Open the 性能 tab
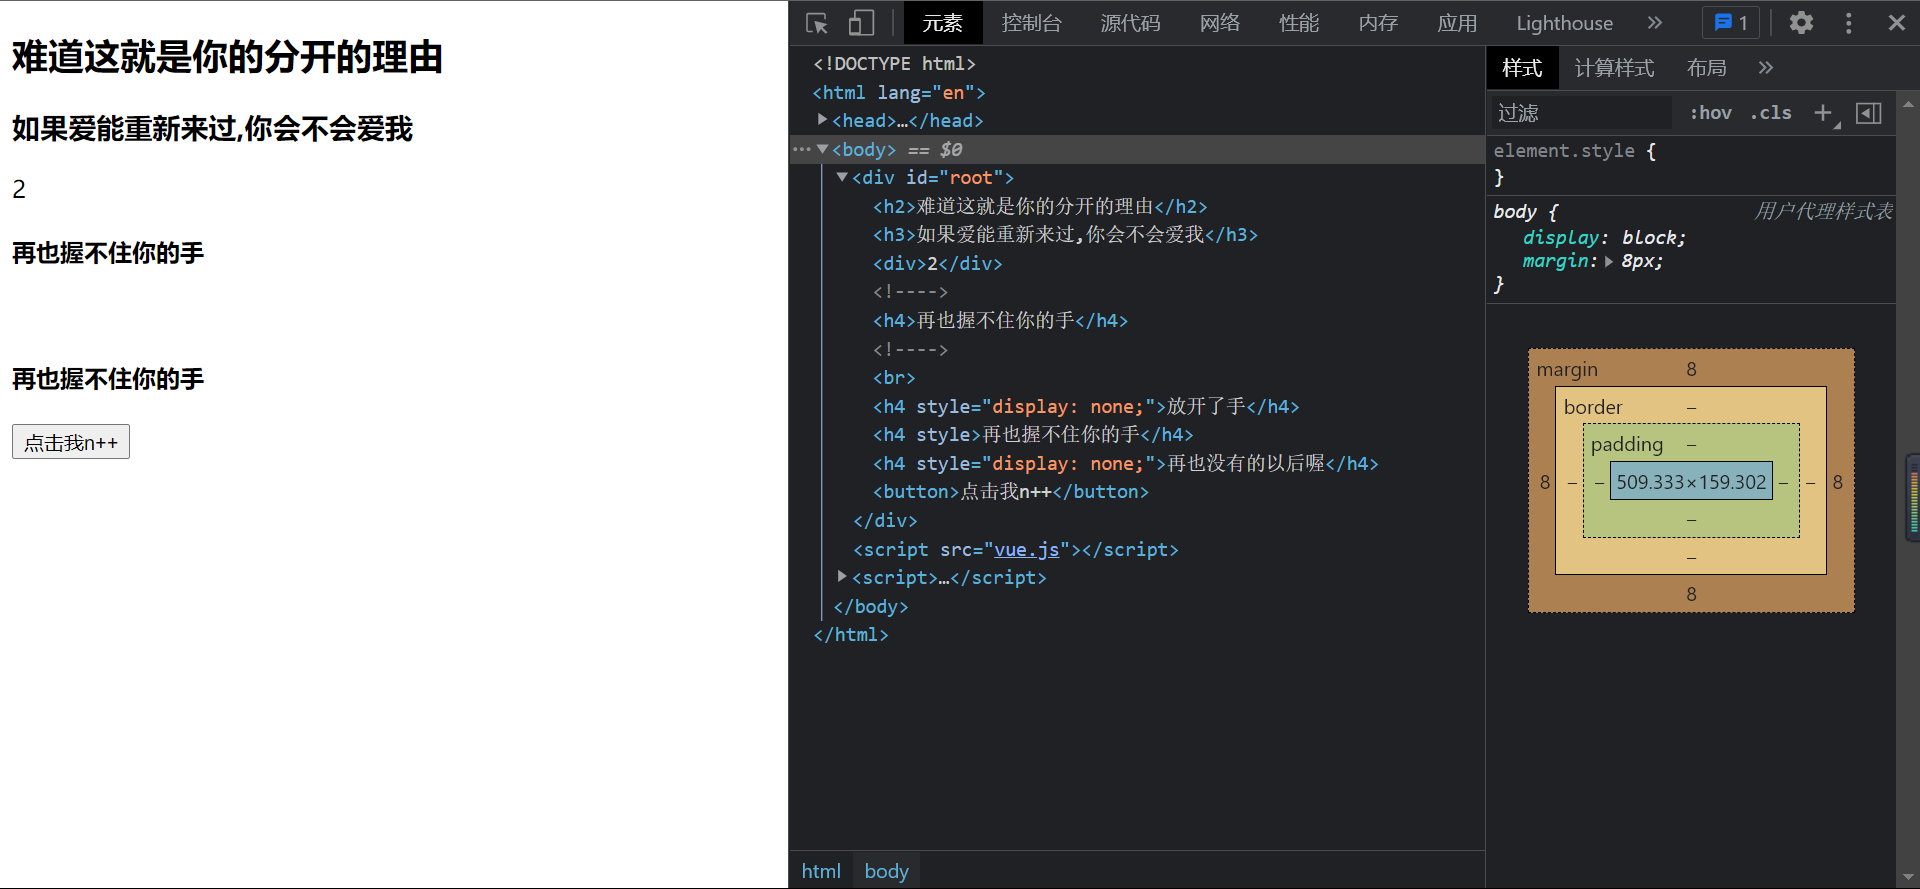The height and width of the screenshot is (889, 1920). click(1299, 23)
